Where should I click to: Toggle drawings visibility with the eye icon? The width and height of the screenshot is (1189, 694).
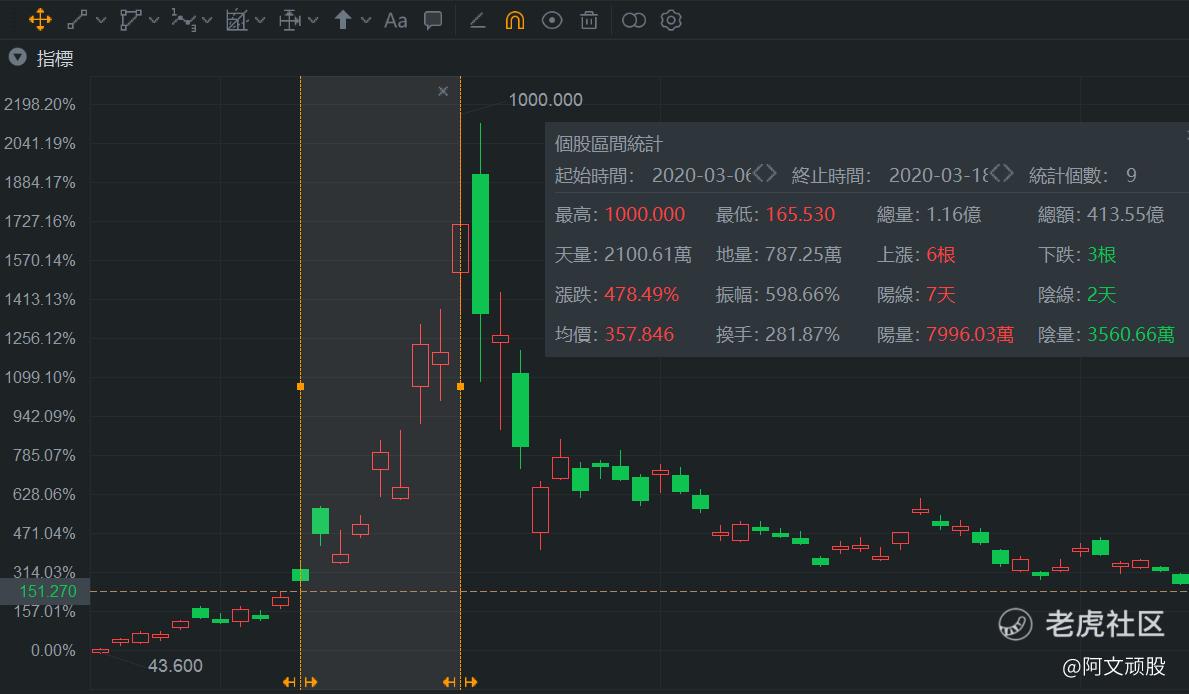[x=552, y=20]
